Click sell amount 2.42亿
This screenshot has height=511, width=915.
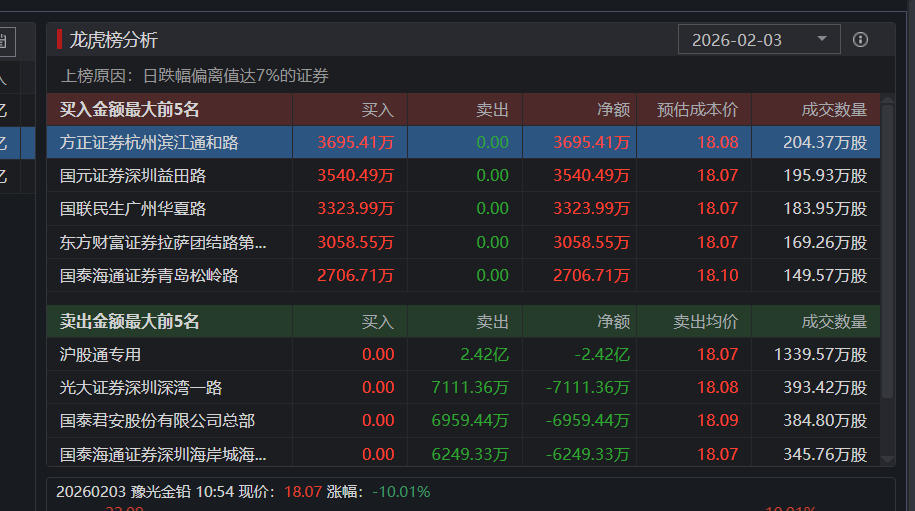click(484, 354)
